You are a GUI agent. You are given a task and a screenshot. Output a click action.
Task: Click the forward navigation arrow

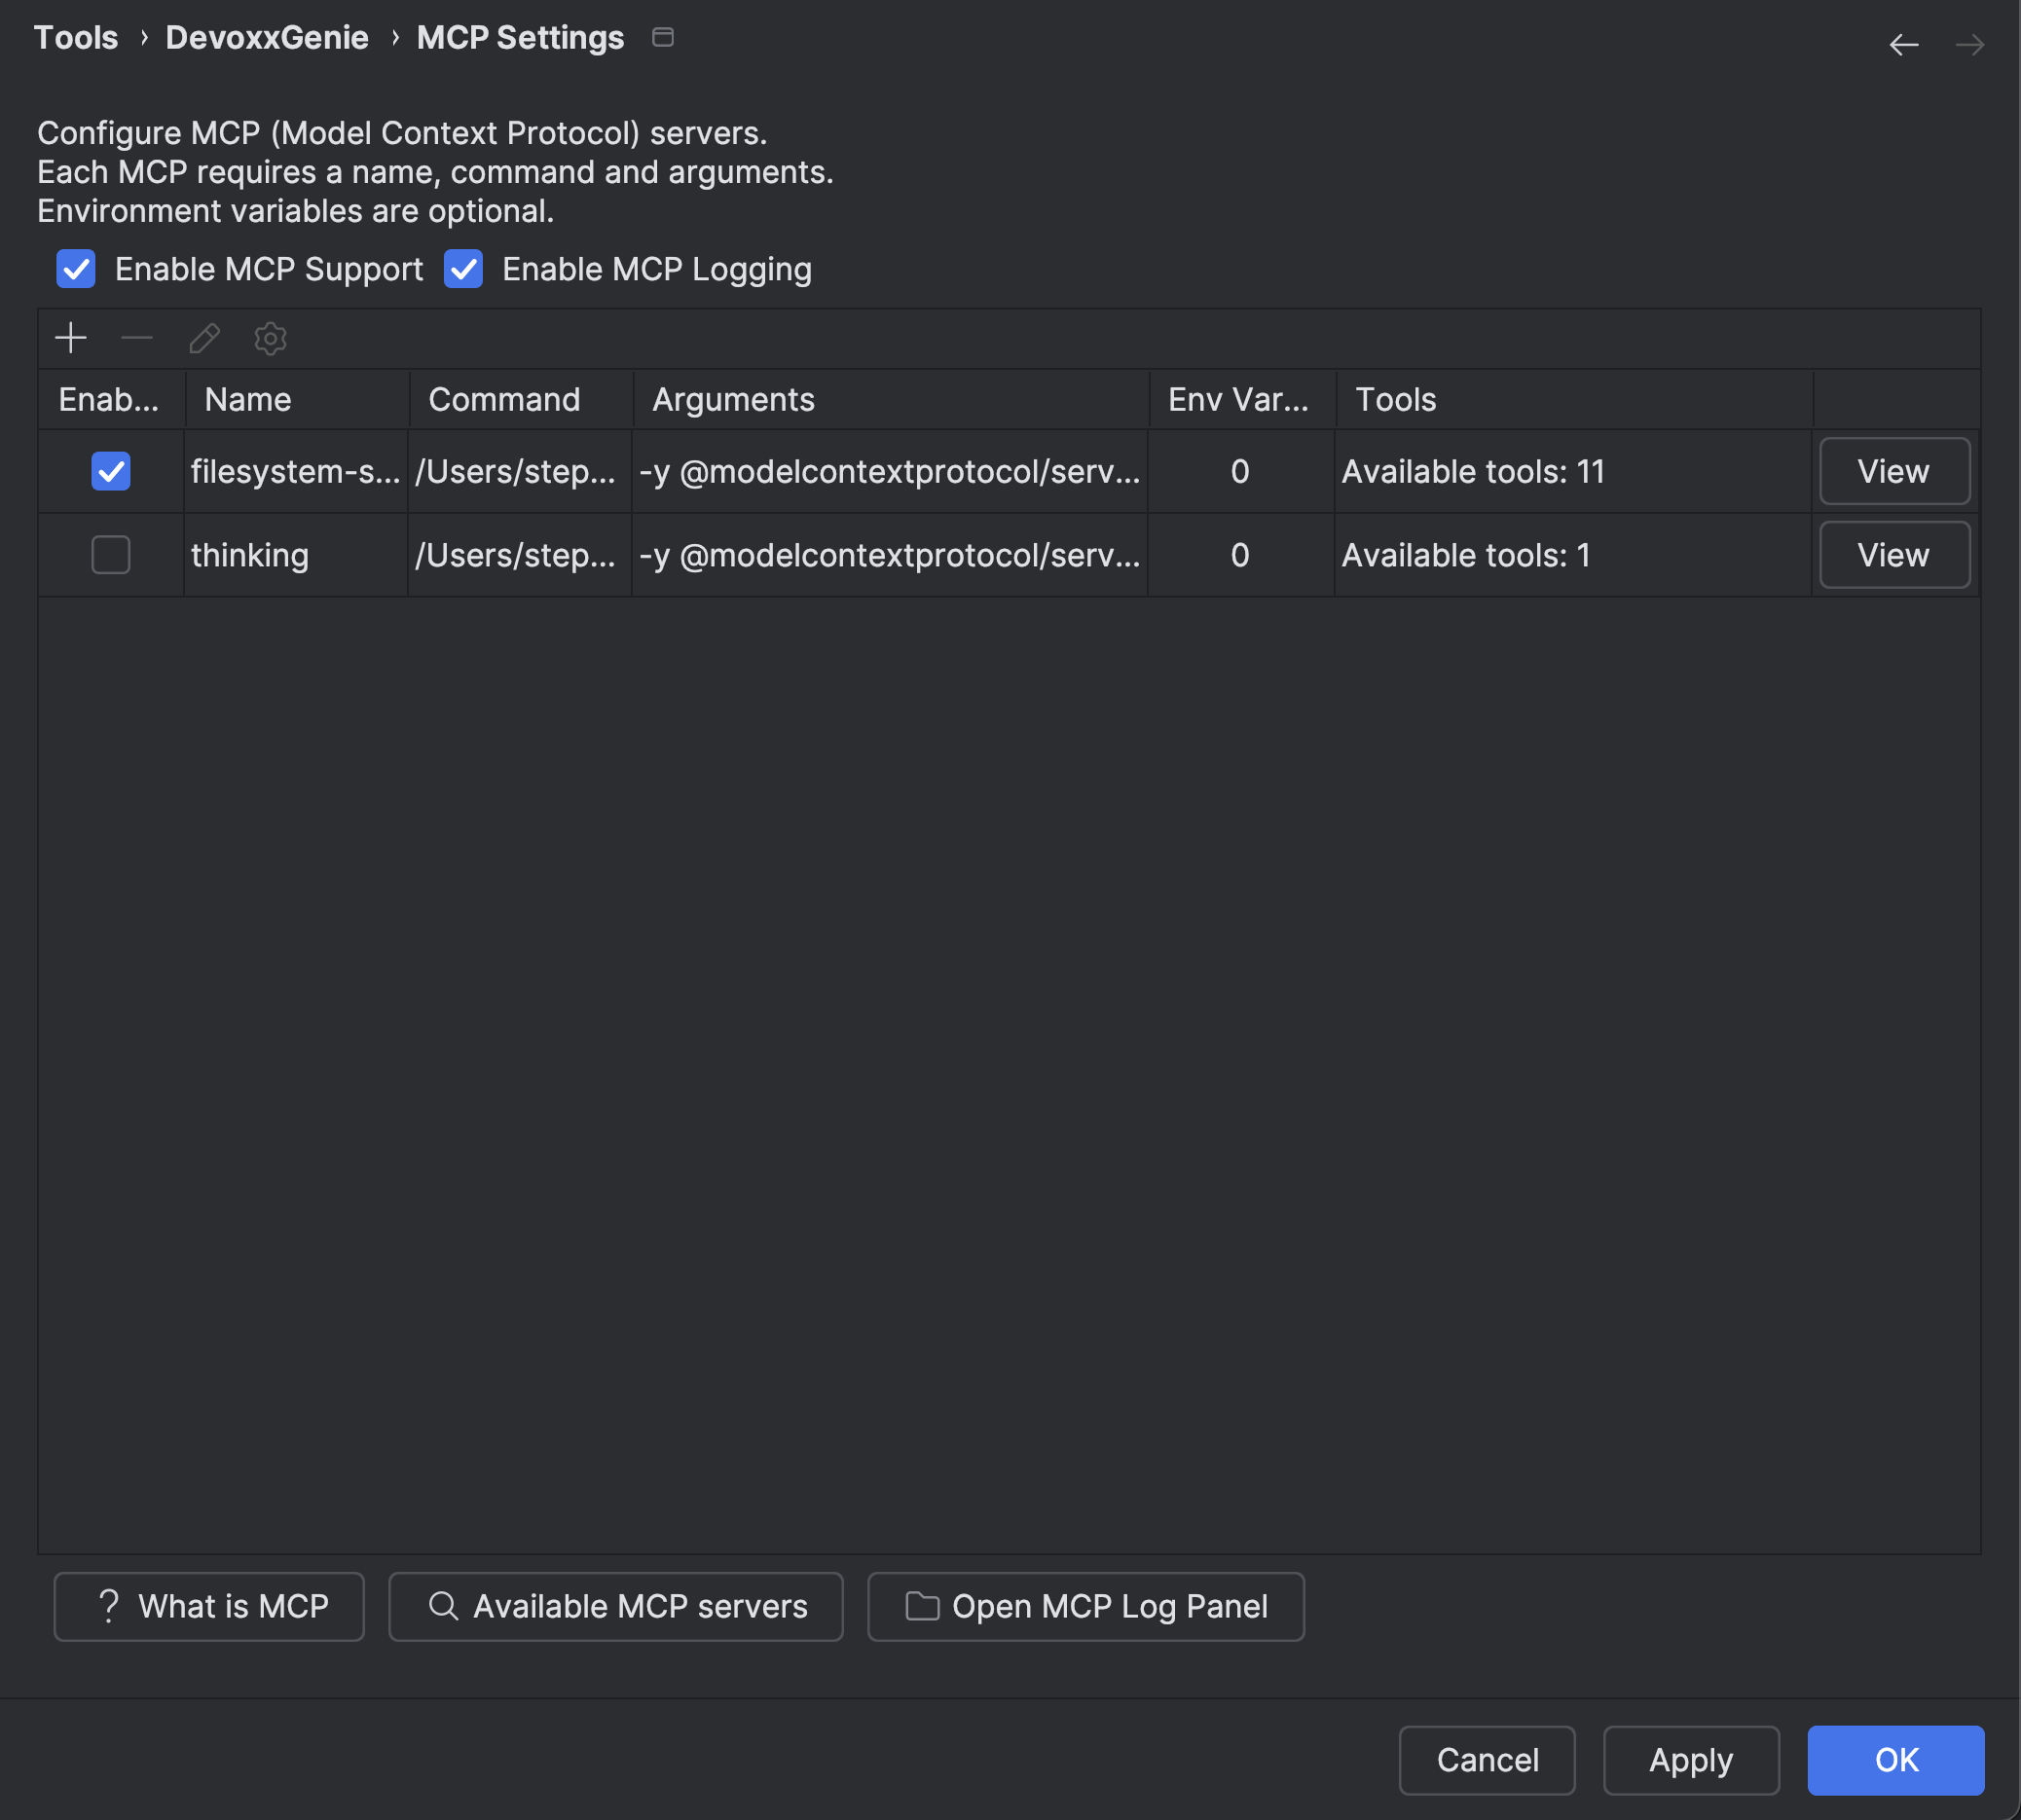(x=1969, y=45)
